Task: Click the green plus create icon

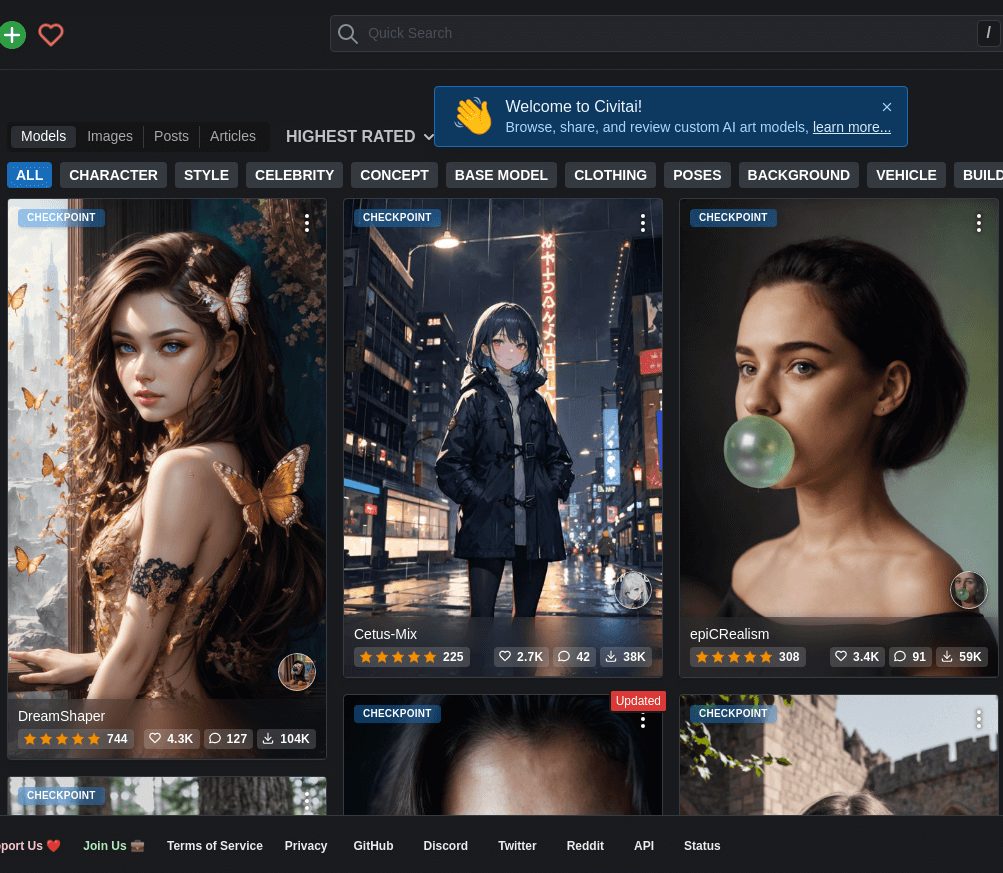Action: pos(11,35)
